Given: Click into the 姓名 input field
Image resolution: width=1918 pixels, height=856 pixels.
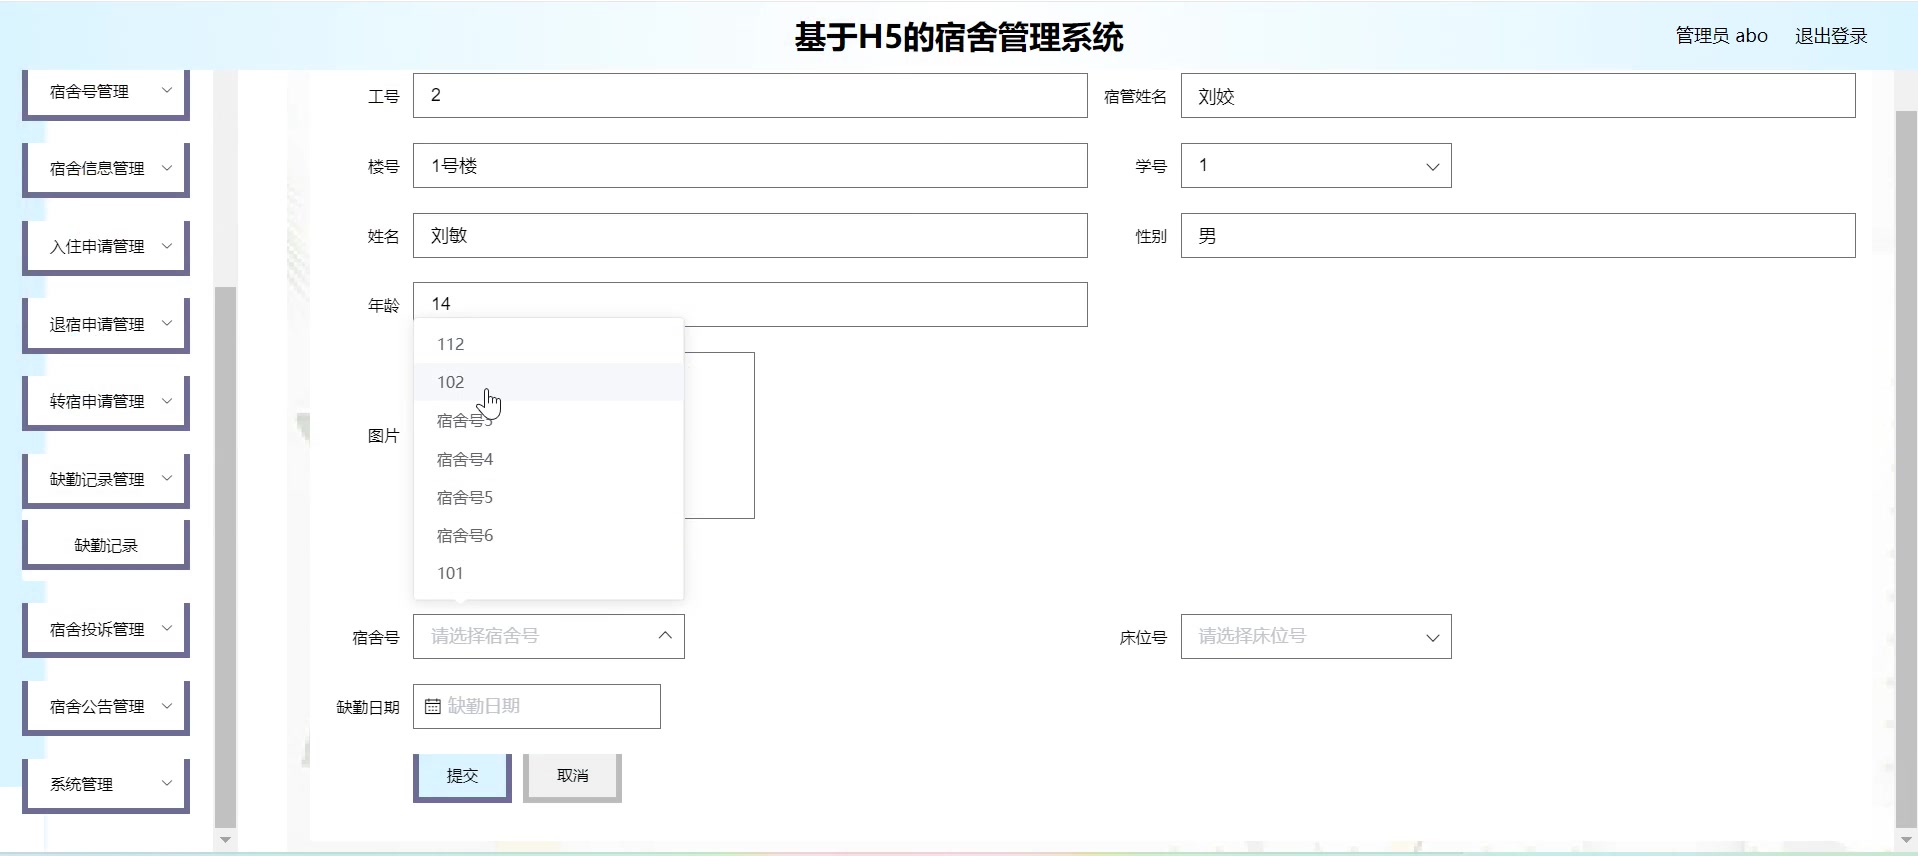Looking at the screenshot, I should click(x=750, y=236).
